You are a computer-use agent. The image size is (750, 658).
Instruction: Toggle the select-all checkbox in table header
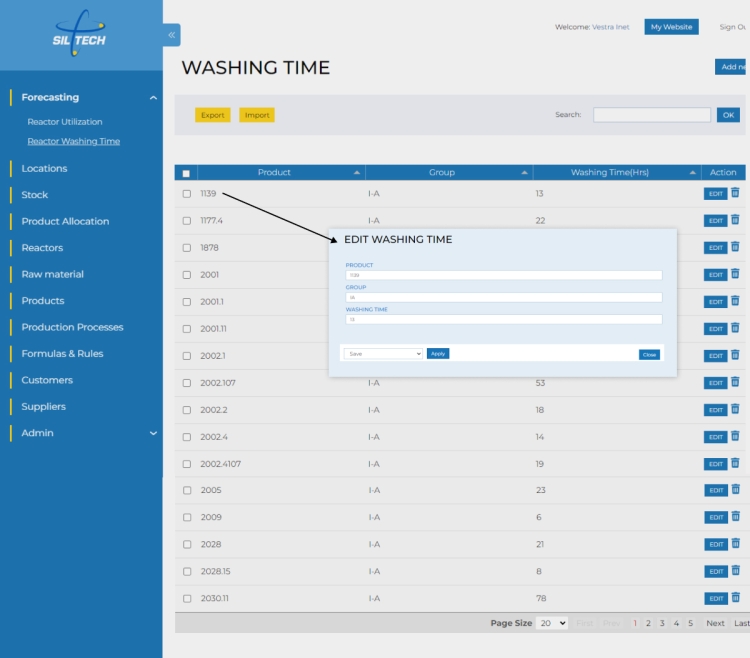186,173
